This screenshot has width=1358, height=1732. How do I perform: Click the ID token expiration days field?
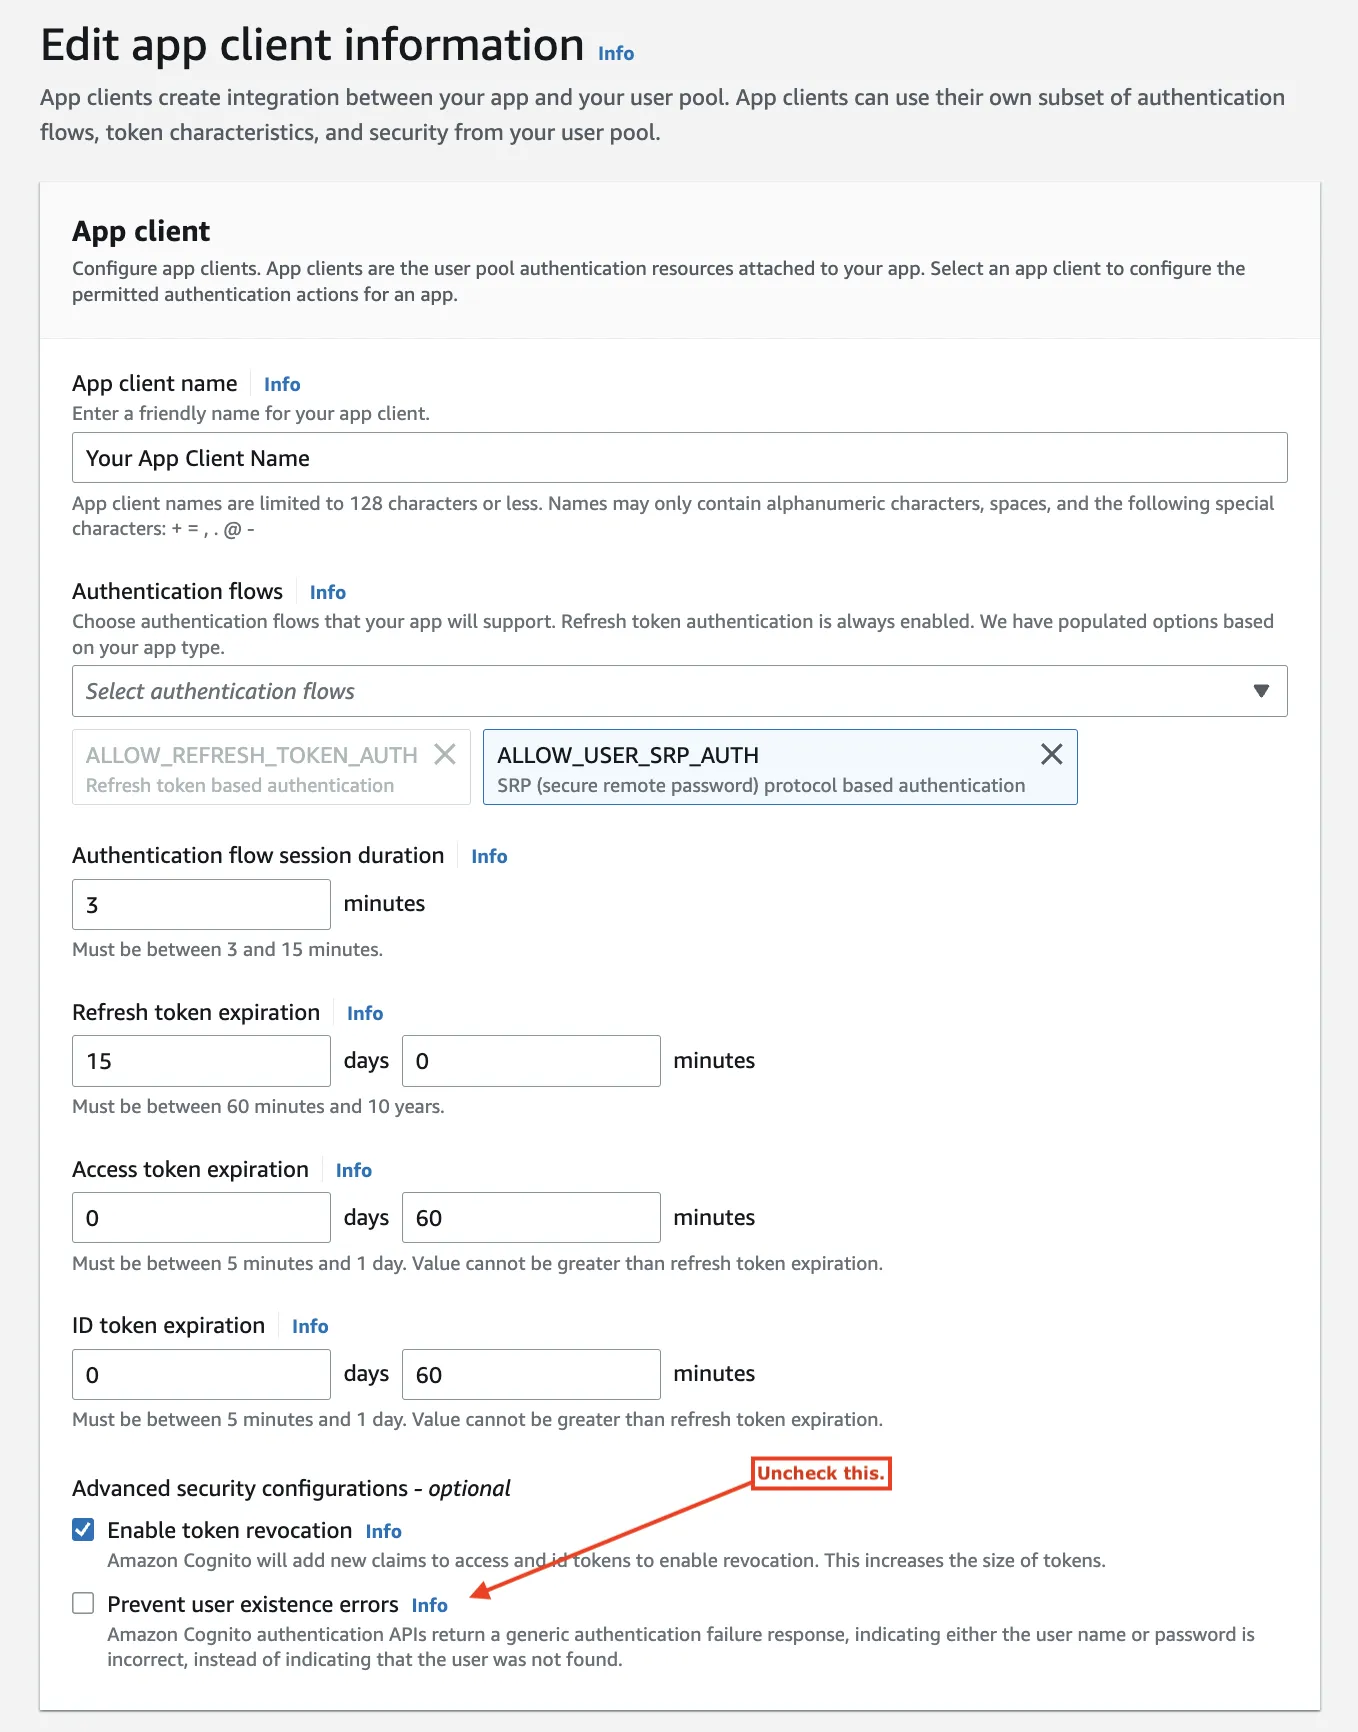[201, 1375]
